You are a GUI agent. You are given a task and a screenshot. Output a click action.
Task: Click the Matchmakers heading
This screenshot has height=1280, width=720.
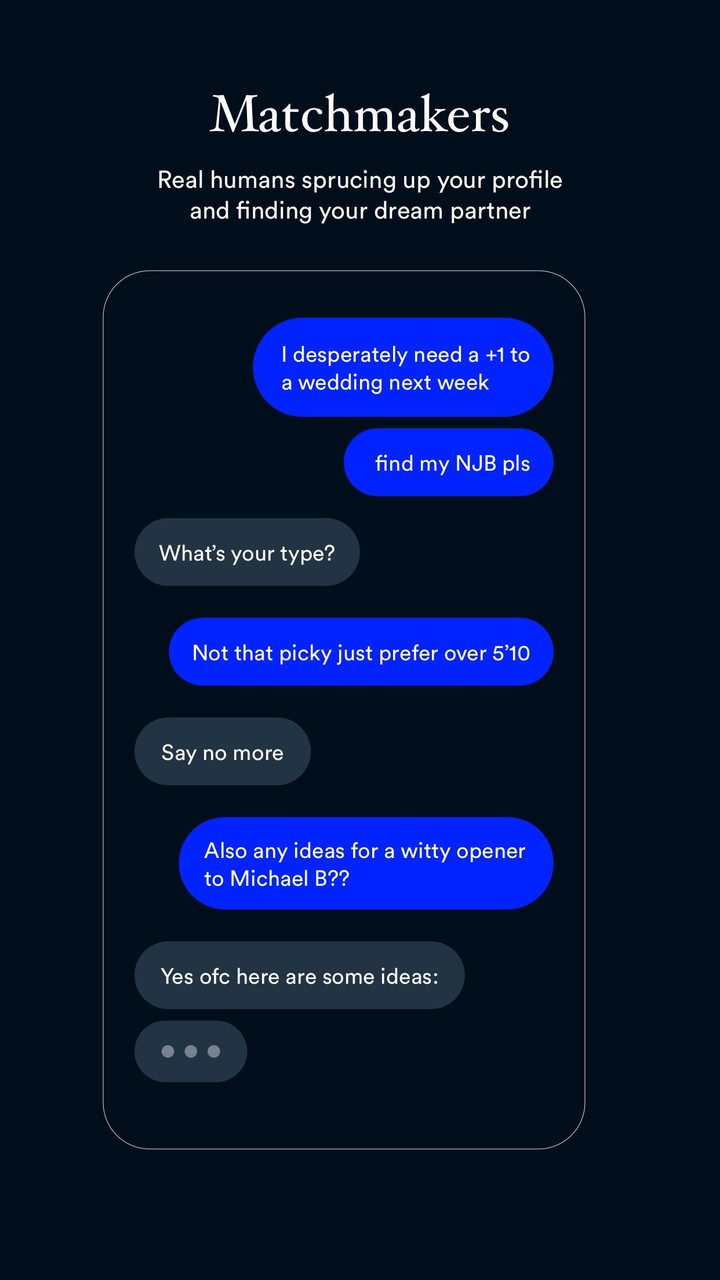tap(360, 114)
